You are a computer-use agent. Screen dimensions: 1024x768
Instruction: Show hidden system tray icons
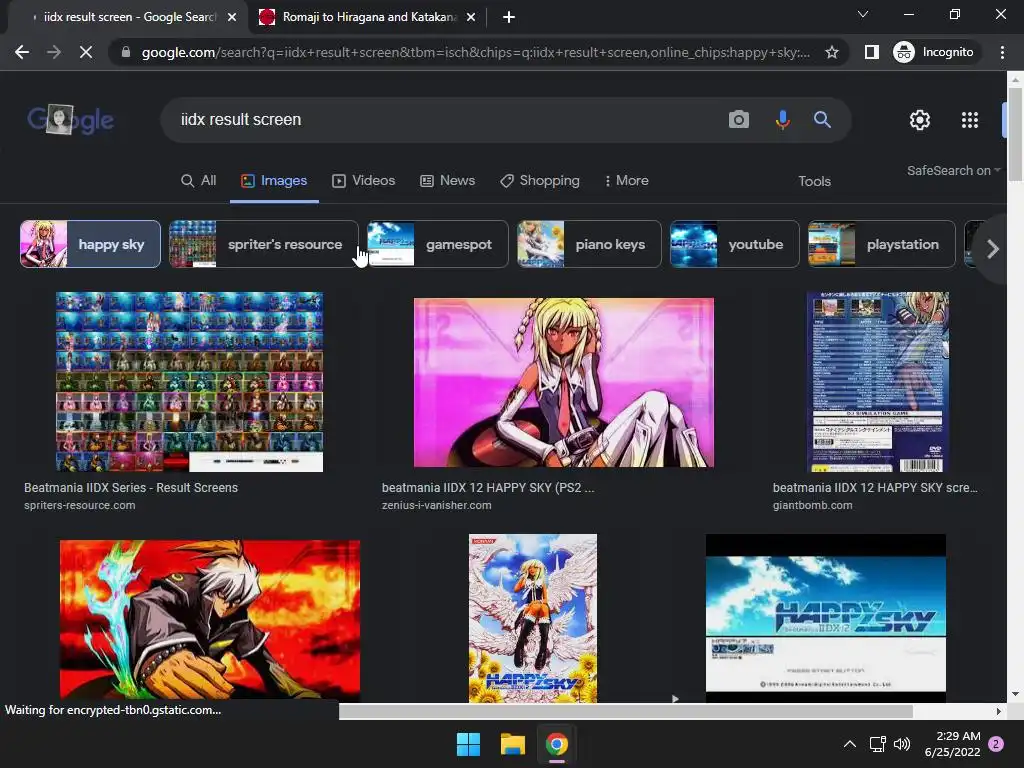(x=850, y=744)
